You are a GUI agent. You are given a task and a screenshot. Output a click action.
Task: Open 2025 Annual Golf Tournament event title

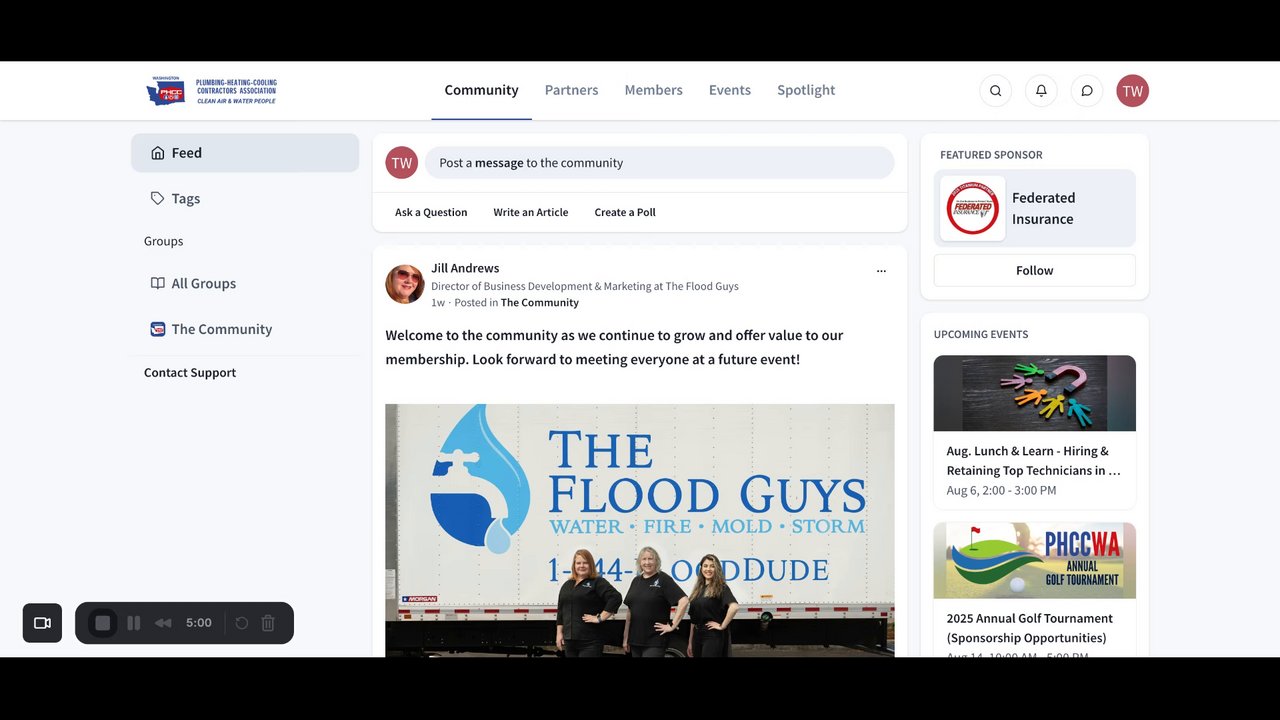1030,628
